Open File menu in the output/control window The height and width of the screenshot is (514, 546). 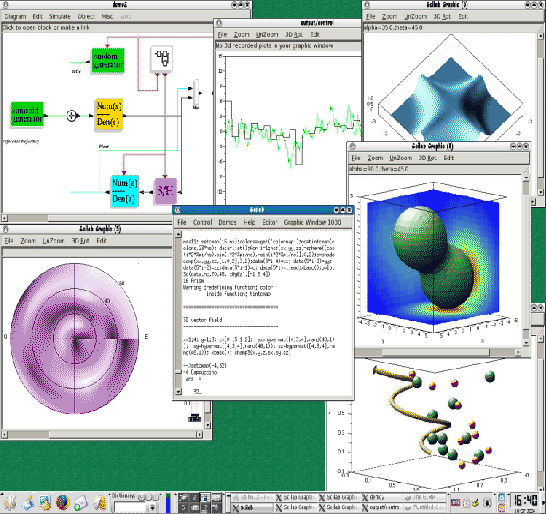tap(222, 34)
